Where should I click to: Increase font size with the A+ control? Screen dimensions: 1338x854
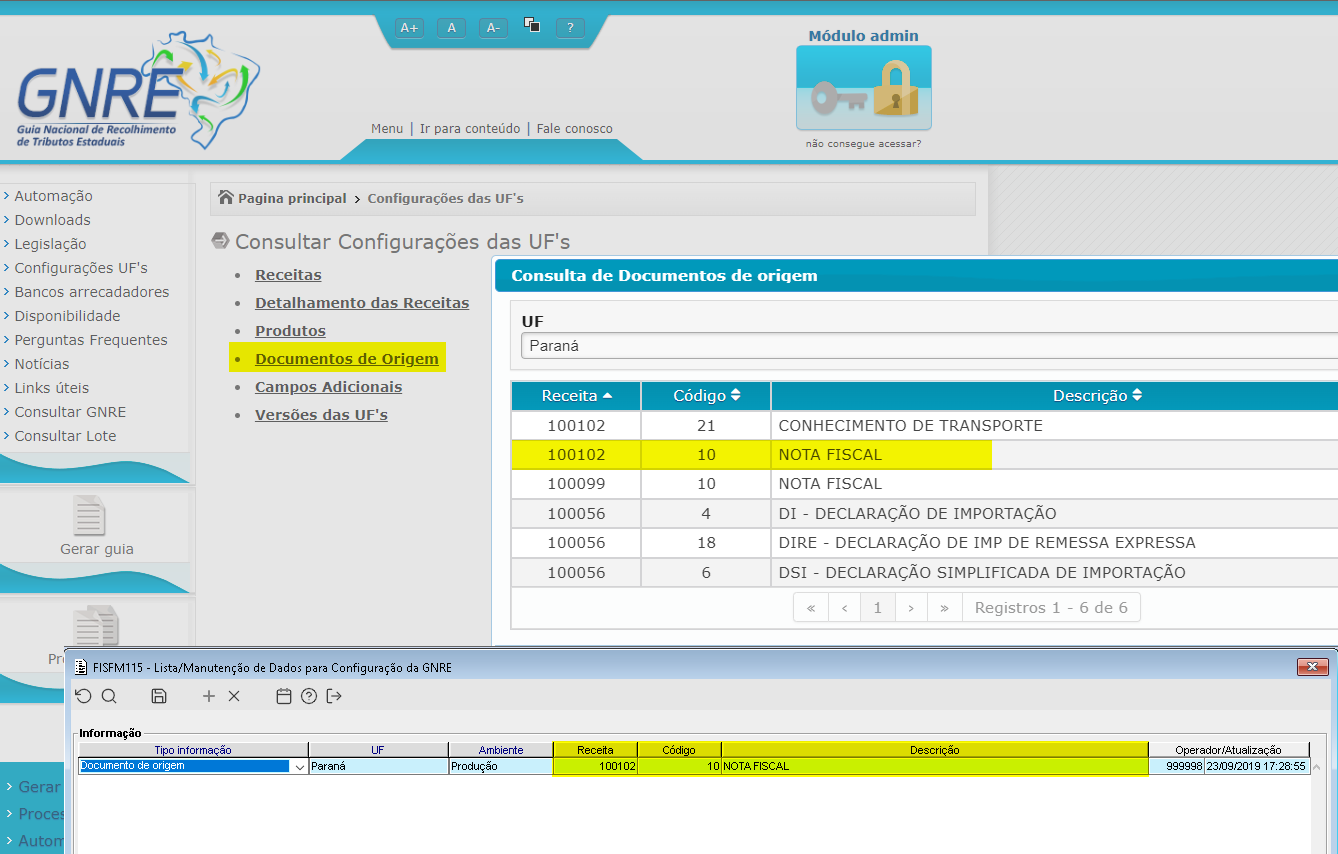pyautogui.click(x=409, y=27)
